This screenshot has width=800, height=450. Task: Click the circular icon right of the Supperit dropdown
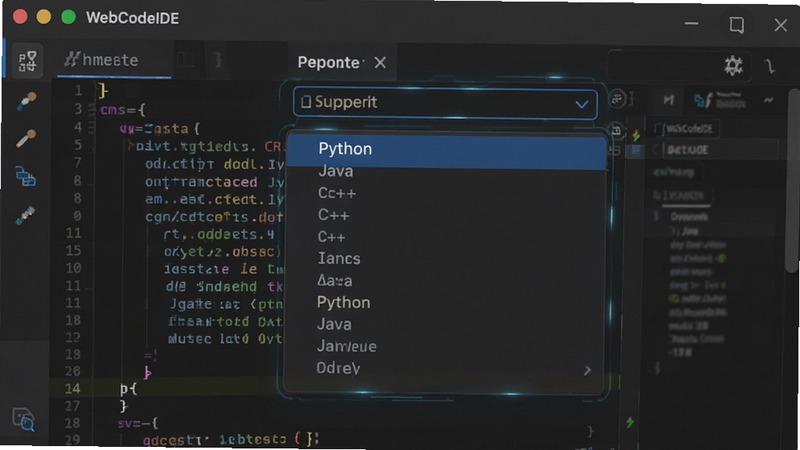click(x=617, y=98)
